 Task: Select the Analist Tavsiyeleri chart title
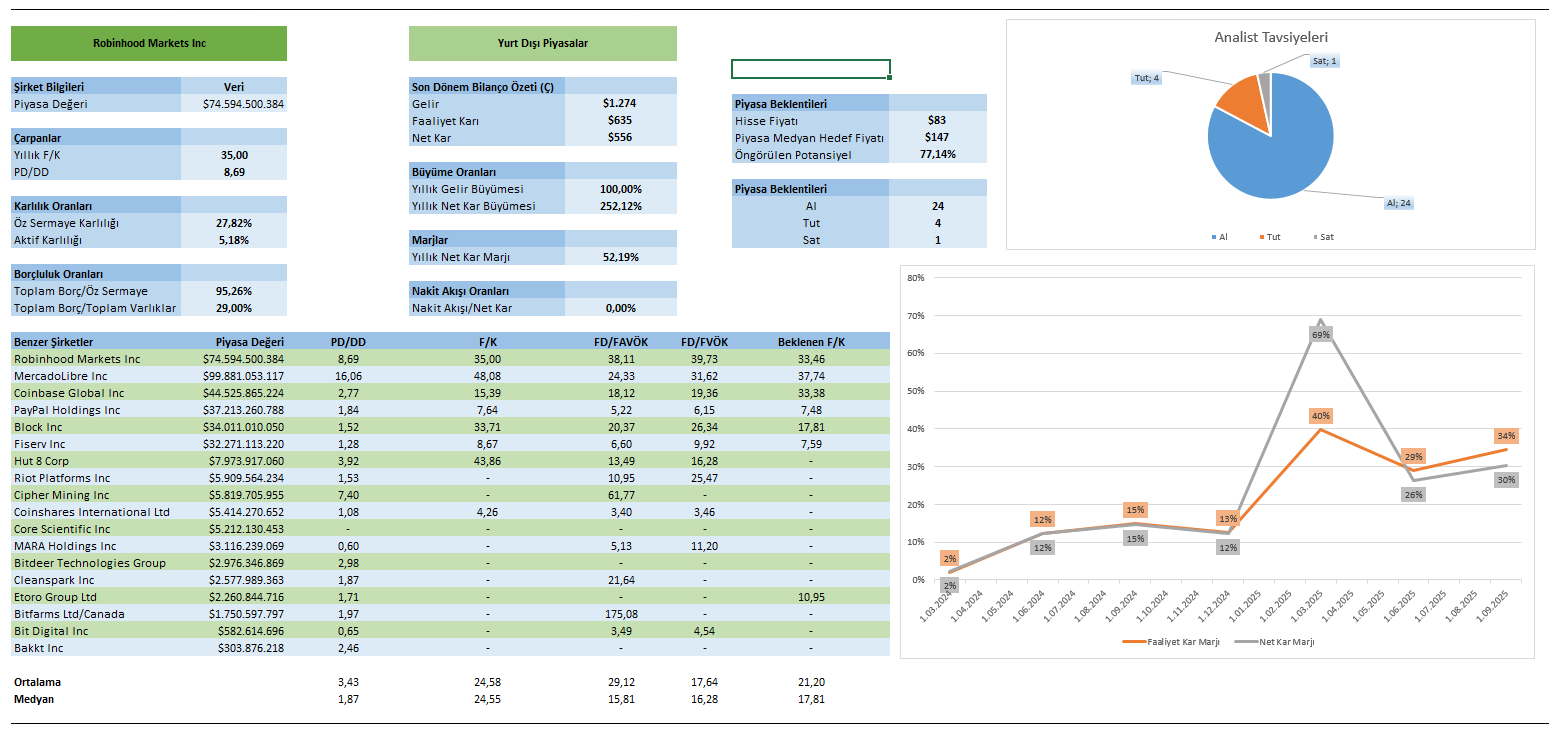[x=1270, y=37]
